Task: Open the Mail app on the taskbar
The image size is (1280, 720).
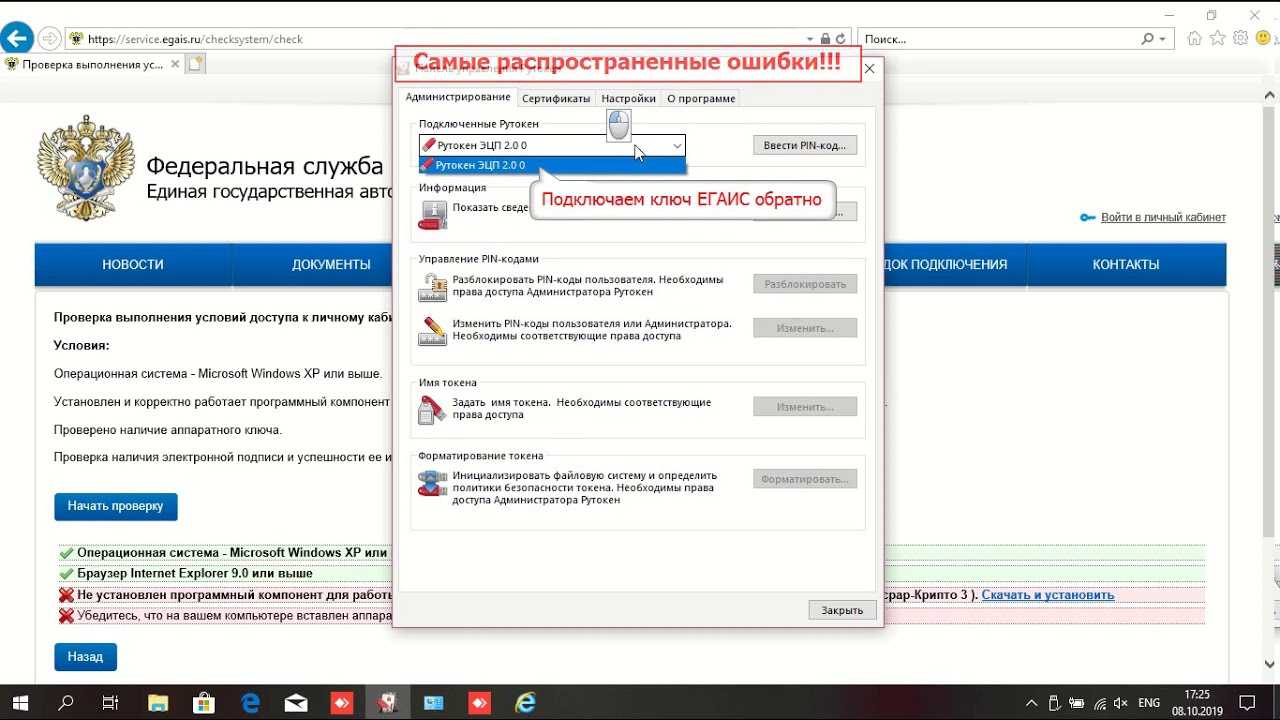Action: pos(296,703)
